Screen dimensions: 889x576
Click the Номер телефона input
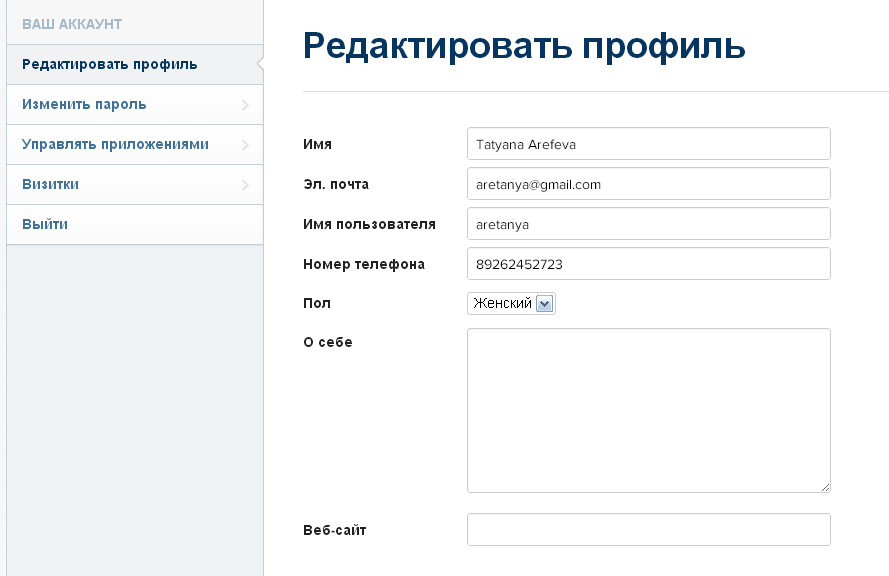pyautogui.click(x=649, y=264)
